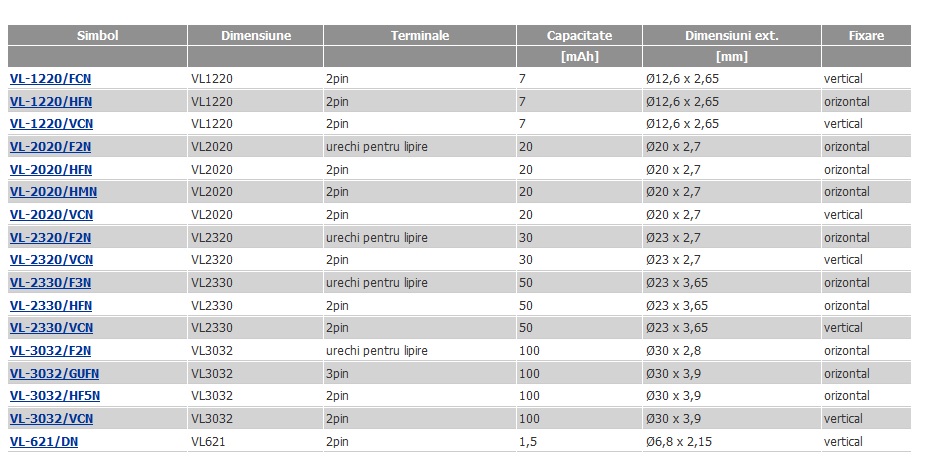Click the Capacitate column header
The height and width of the screenshot is (465, 937).
coord(579,35)
